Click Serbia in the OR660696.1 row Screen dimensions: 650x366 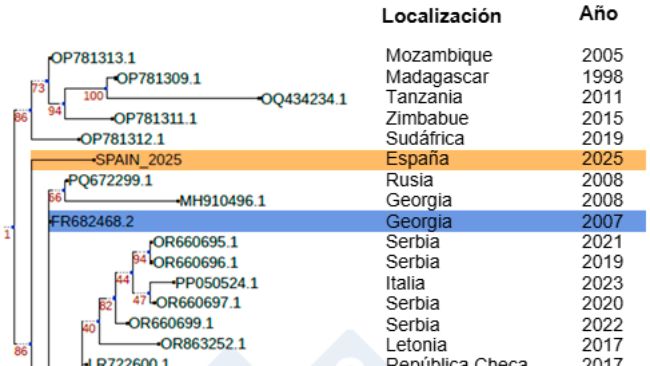point(412,262)
